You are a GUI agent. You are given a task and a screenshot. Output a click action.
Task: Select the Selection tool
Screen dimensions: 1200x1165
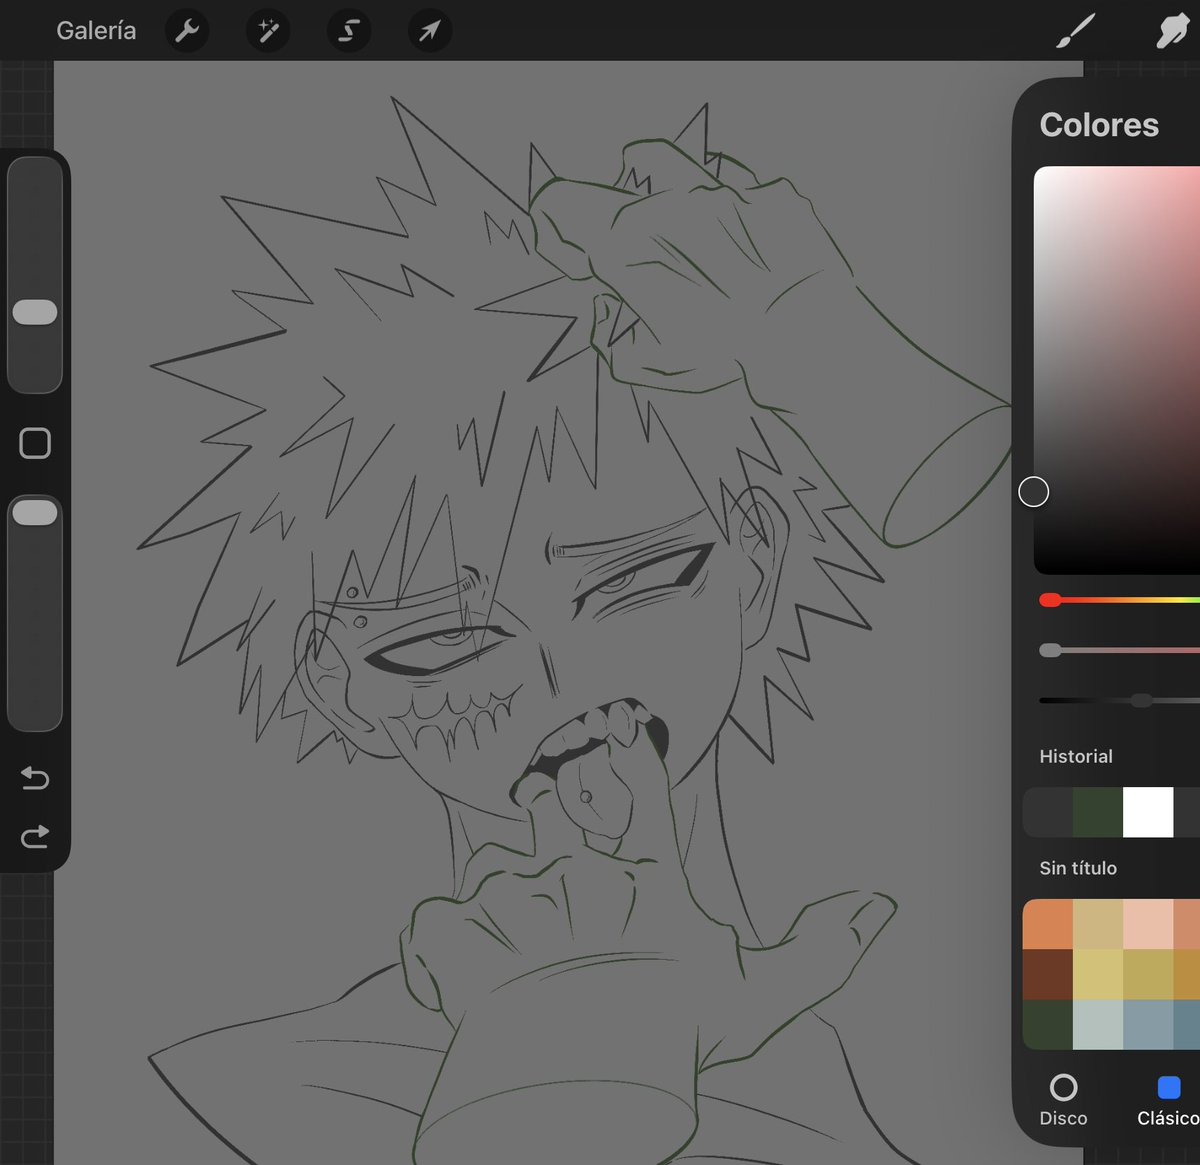[348, 30]
